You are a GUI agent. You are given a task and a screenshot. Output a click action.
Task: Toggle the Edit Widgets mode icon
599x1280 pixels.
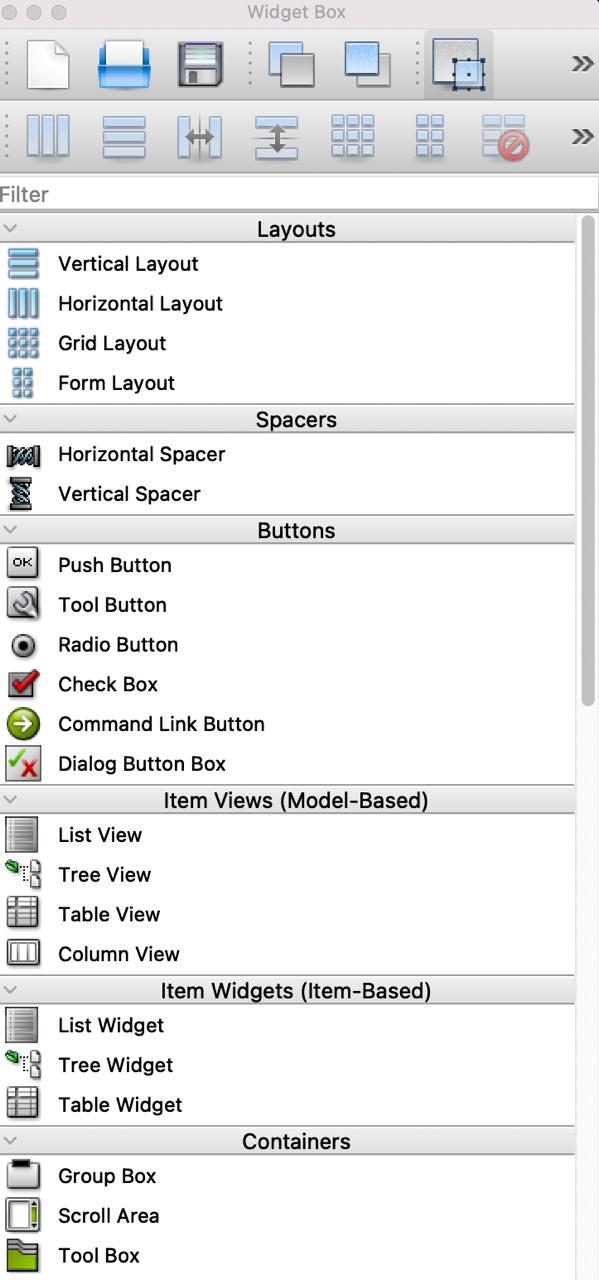click(459, 64)
